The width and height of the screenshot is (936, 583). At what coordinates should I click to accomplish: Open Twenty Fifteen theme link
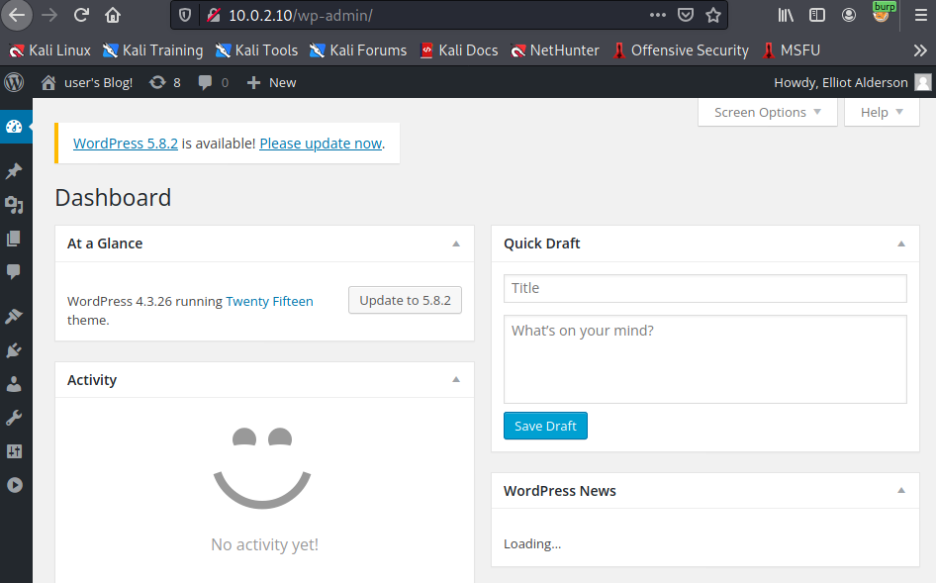pyautogui.click(x=269, y=301)
